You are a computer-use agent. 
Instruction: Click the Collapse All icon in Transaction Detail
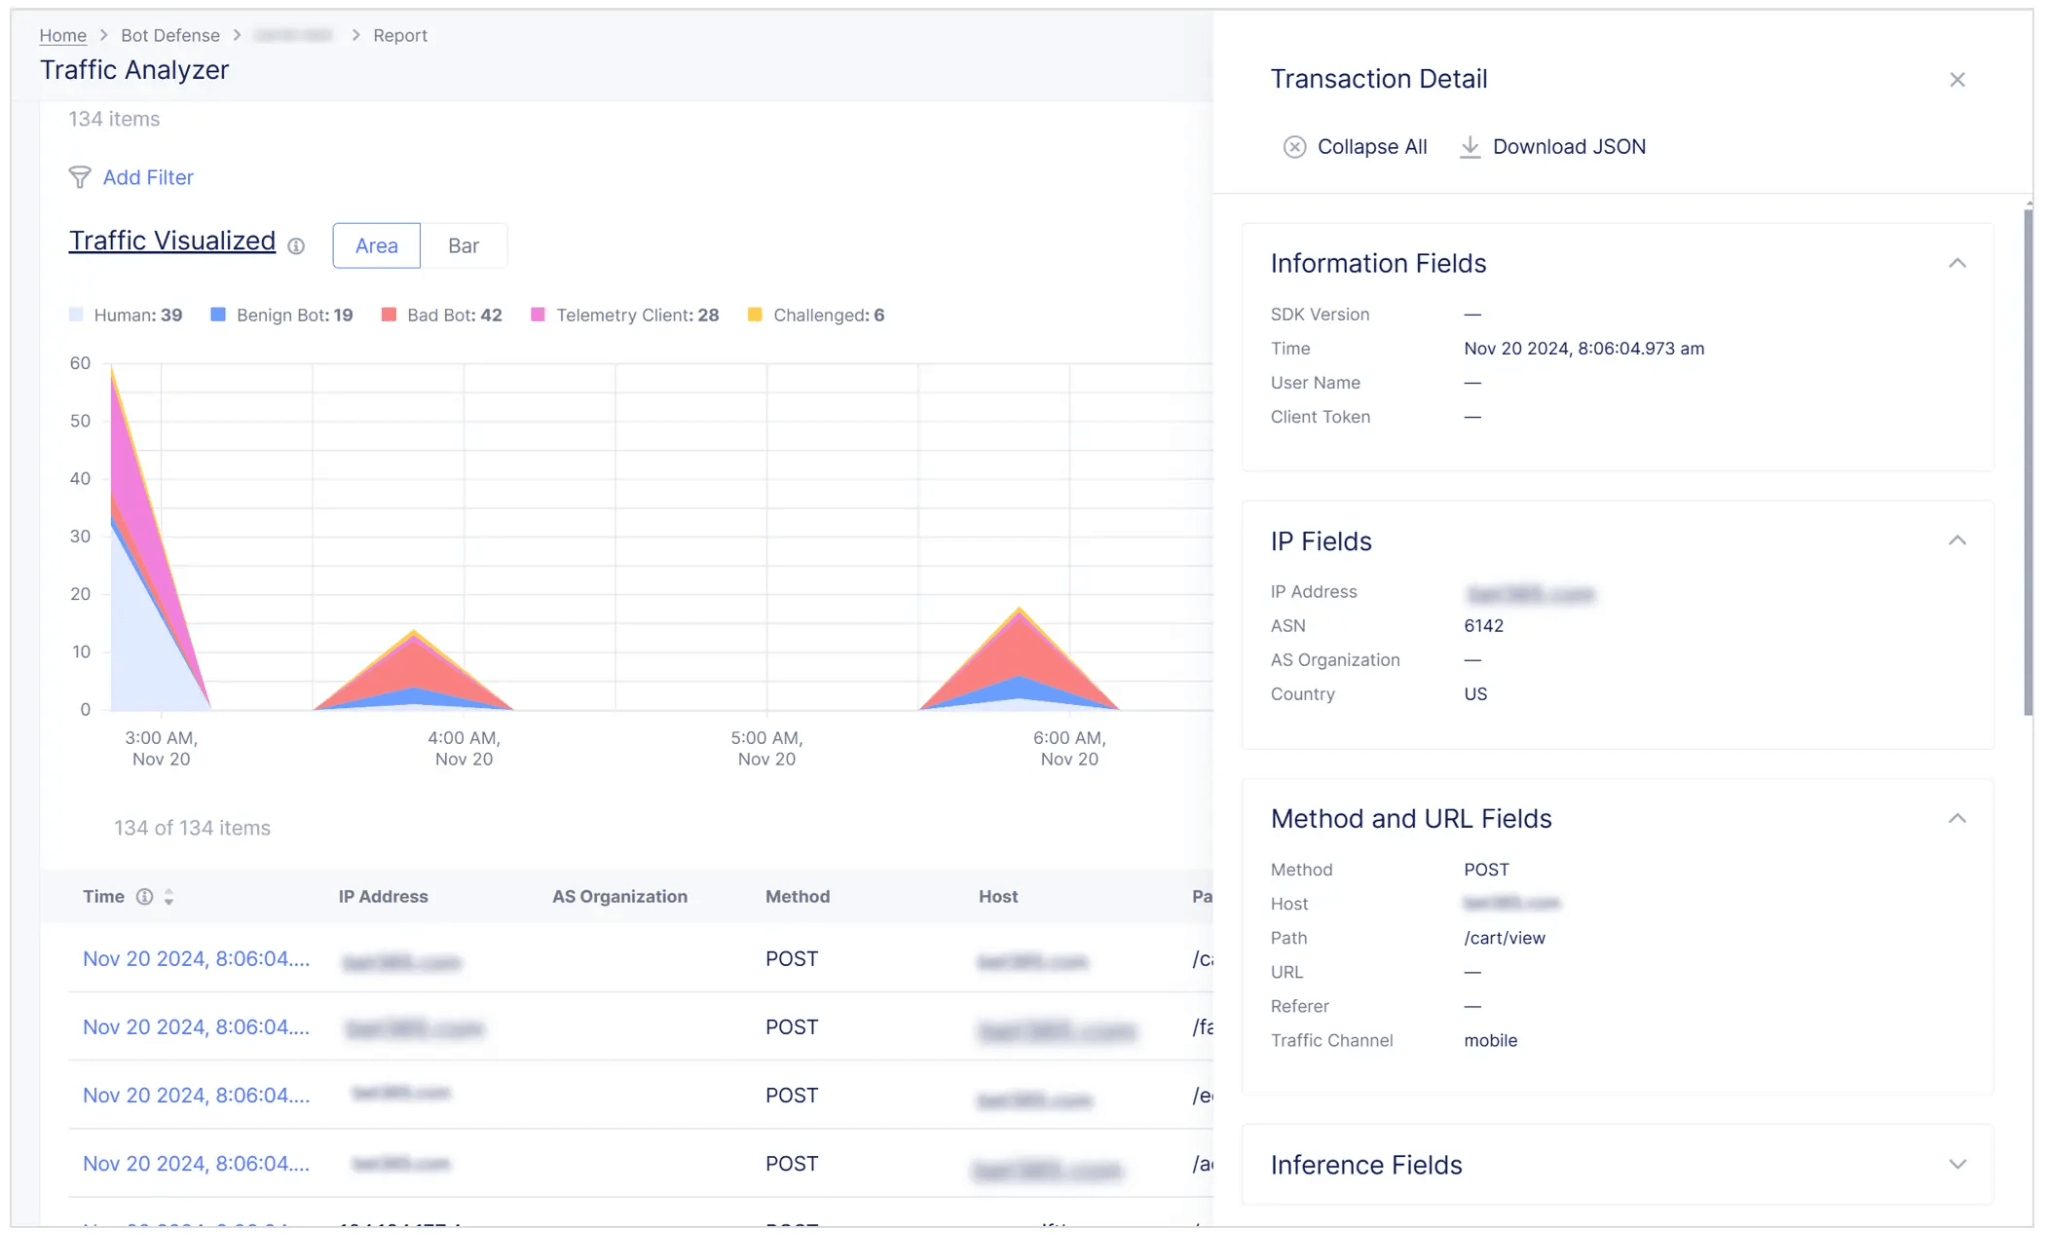pos(1294,146)
